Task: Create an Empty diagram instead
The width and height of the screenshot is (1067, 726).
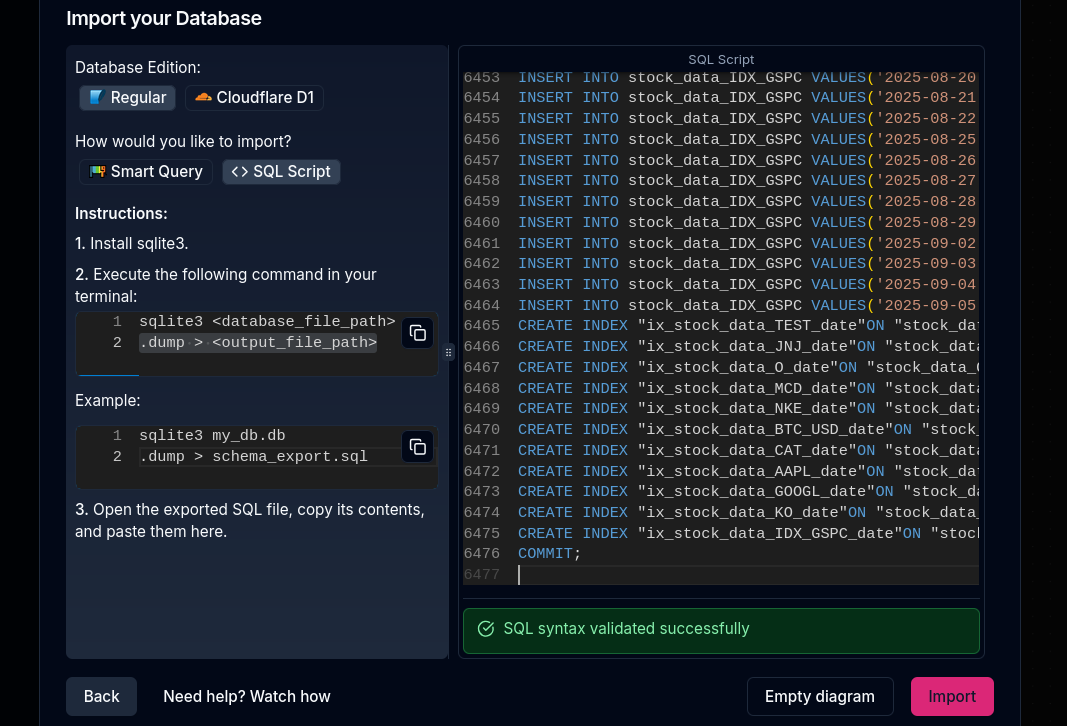Action: click(x=819, y=696)
